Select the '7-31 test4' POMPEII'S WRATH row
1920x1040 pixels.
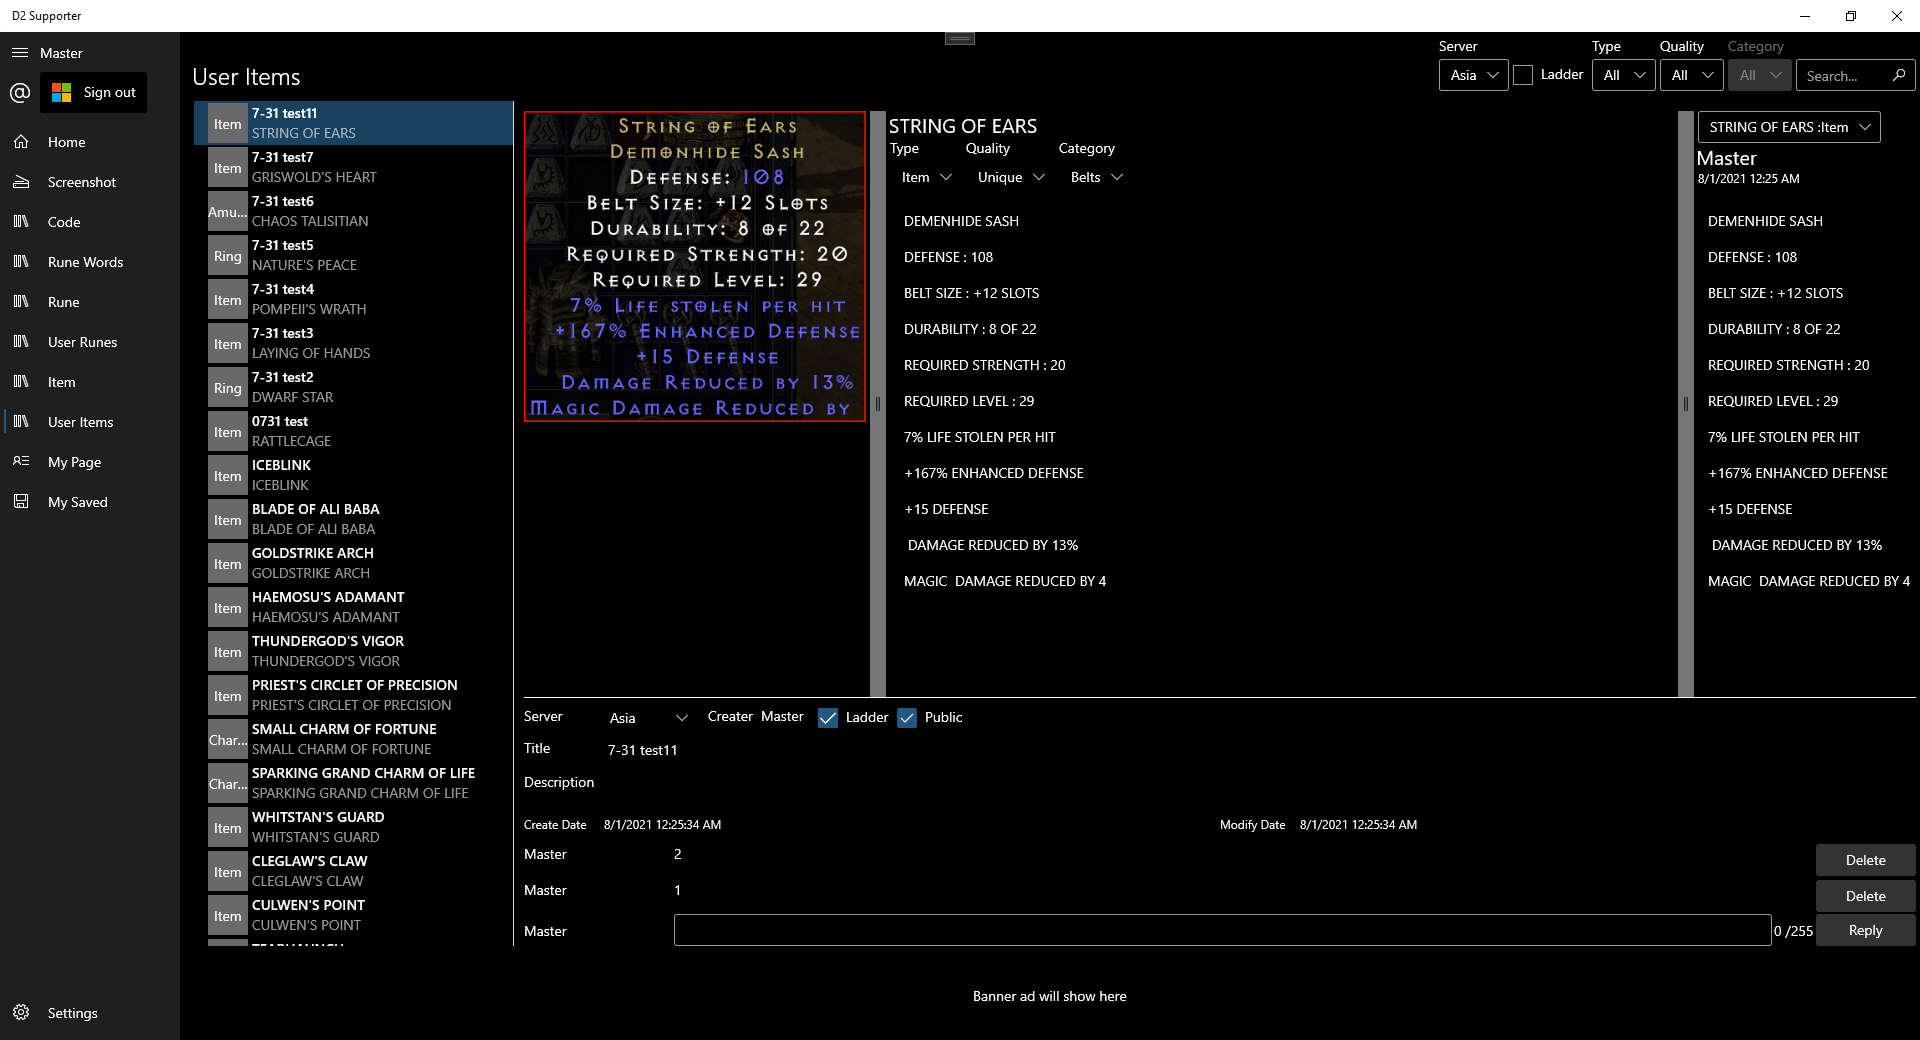coord(353,300)
